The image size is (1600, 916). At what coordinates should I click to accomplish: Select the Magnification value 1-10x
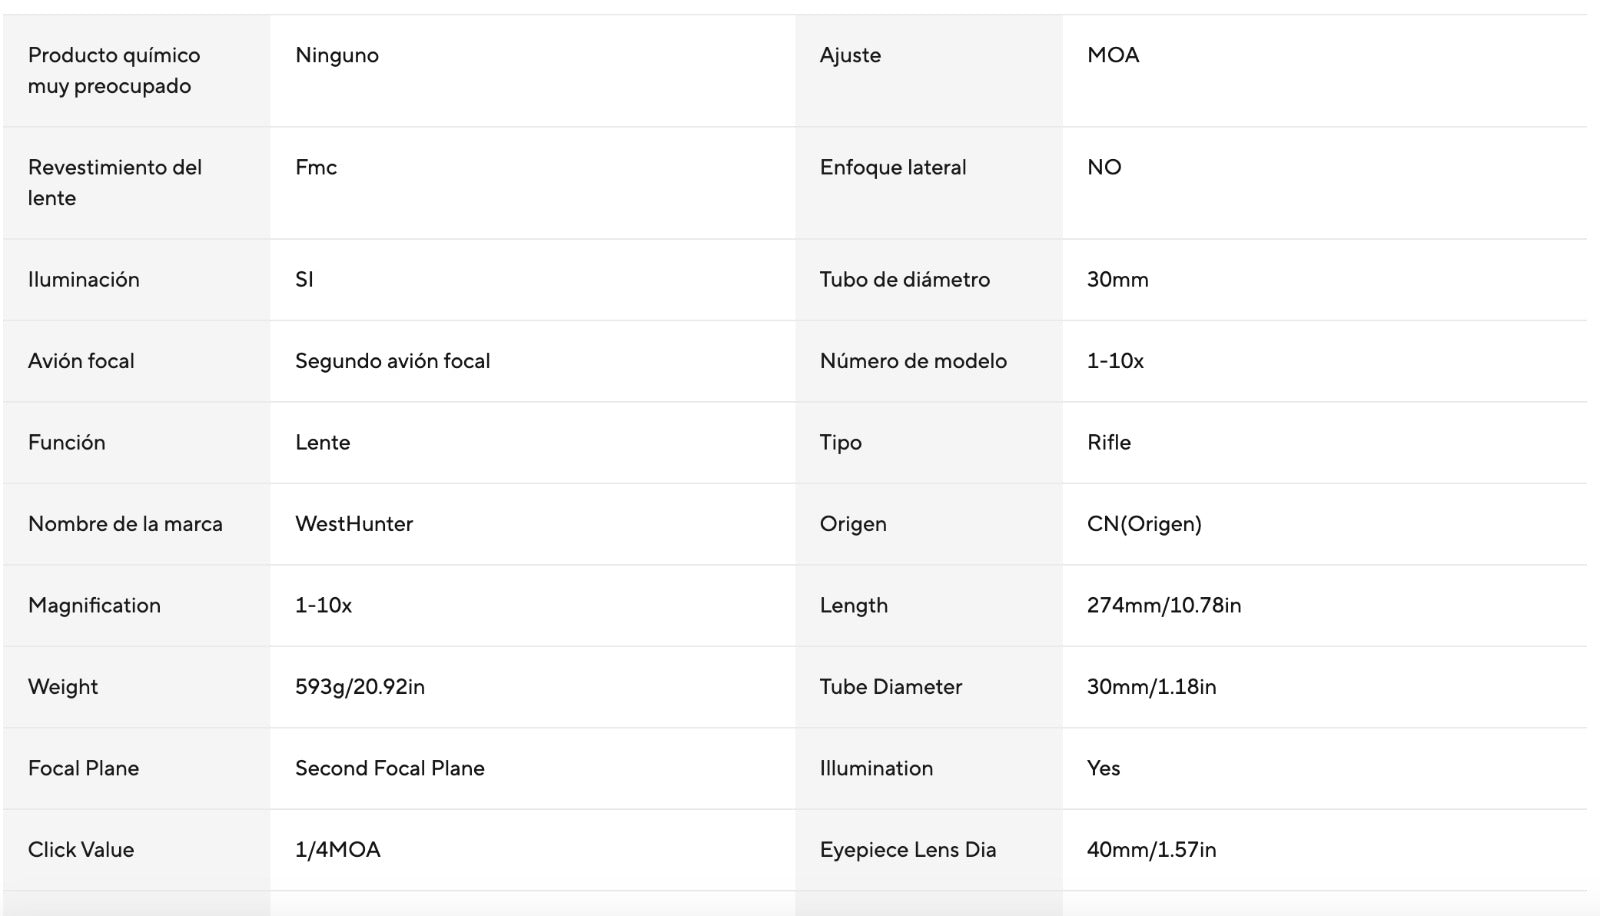click(323, 605)
